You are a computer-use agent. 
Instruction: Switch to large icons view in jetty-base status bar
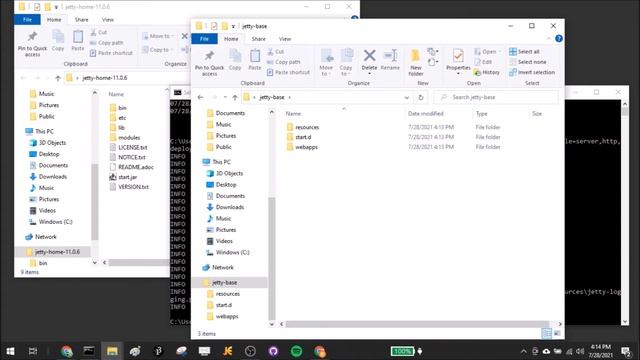(557, 333)
